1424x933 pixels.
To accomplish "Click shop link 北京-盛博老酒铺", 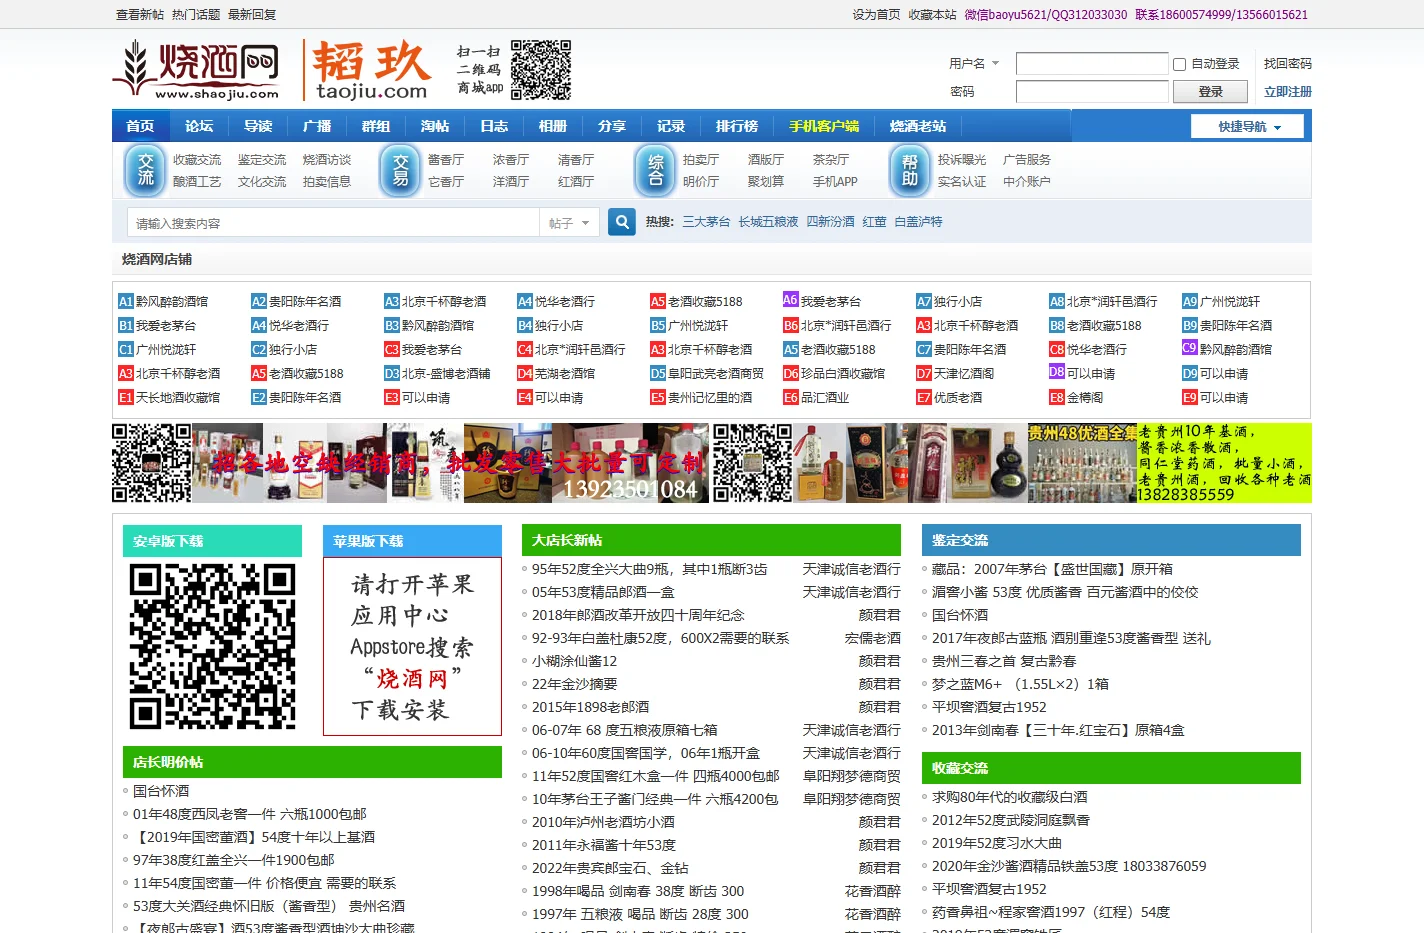I will click(446, 373).
